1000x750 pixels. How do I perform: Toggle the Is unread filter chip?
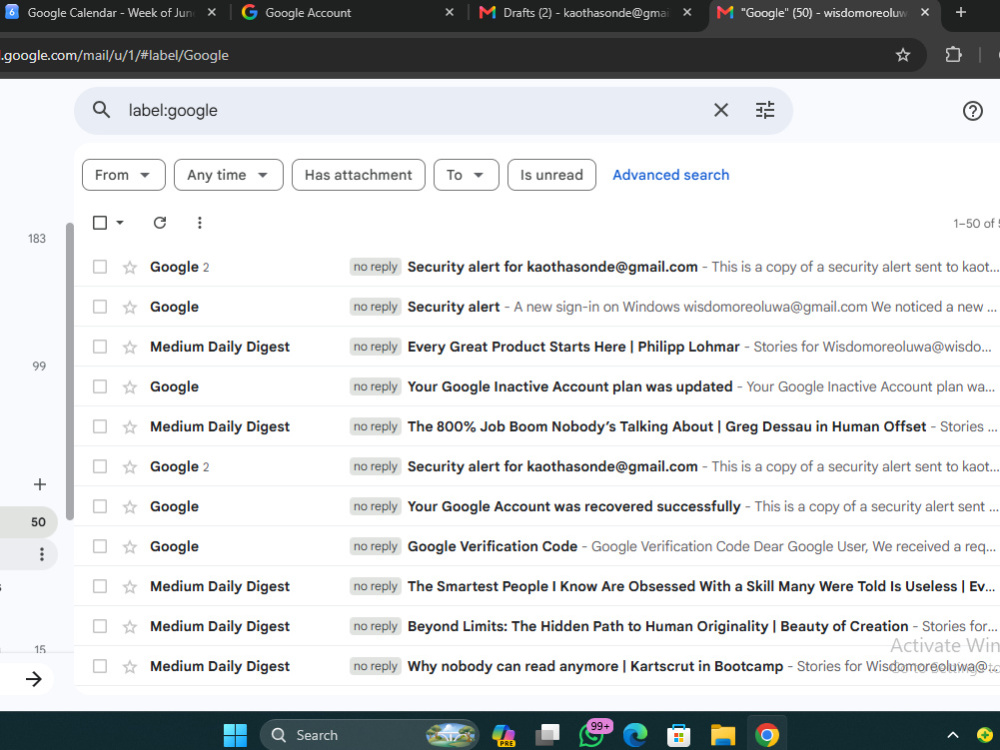[x=552, y=175]
